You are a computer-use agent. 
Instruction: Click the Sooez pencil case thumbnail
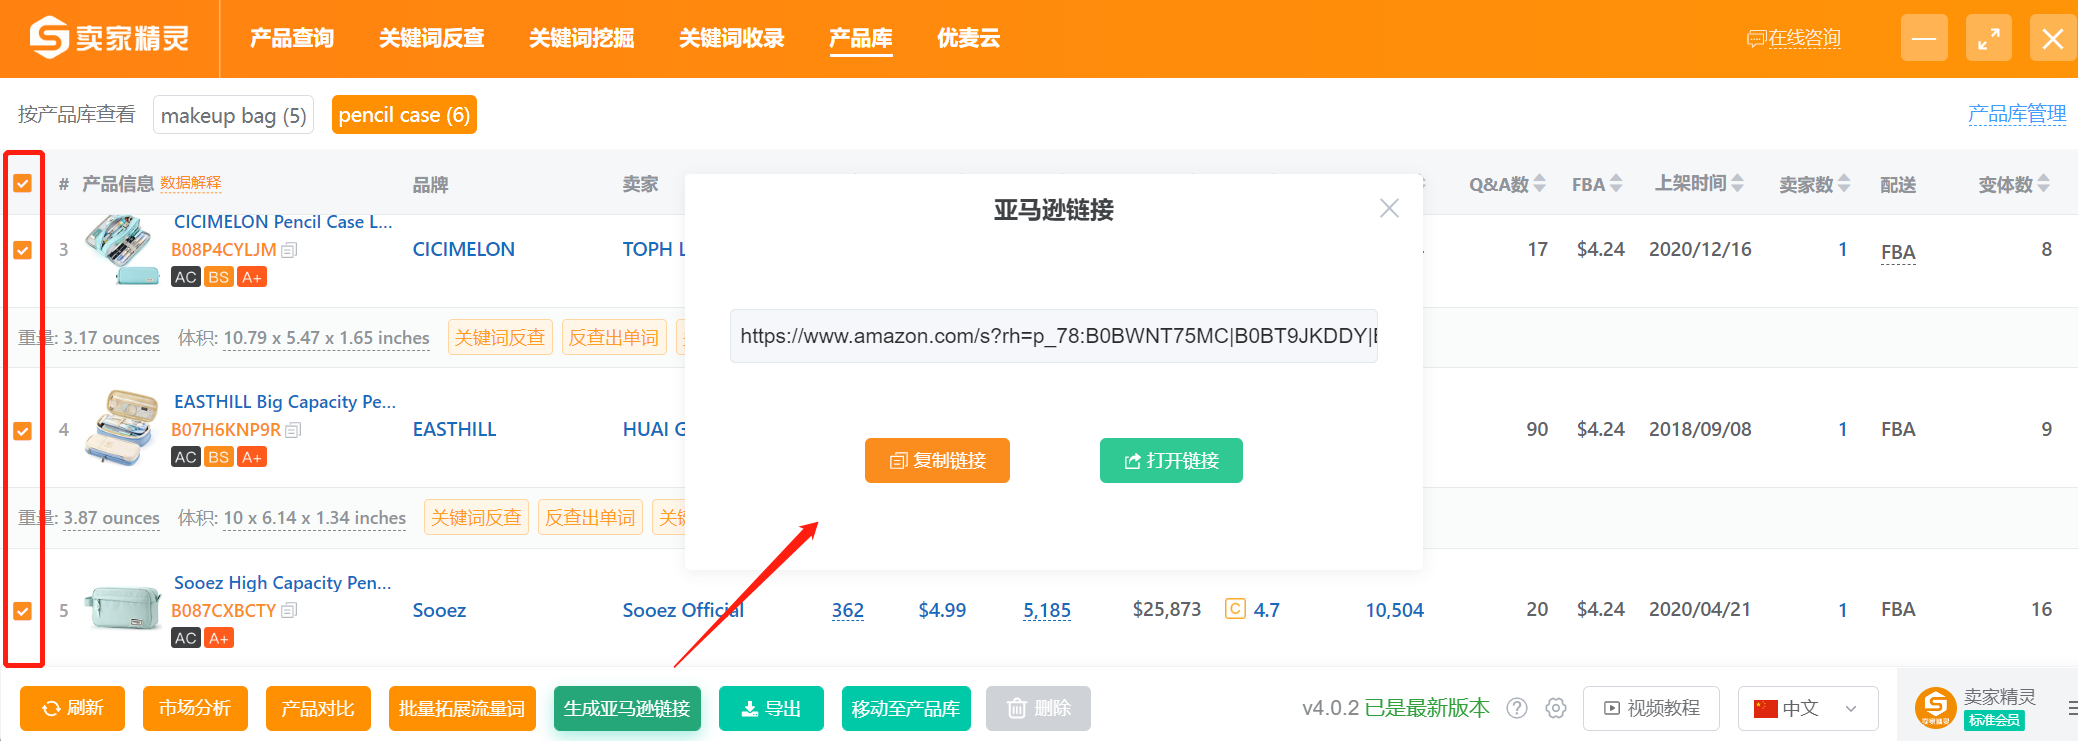click(122, 609)
